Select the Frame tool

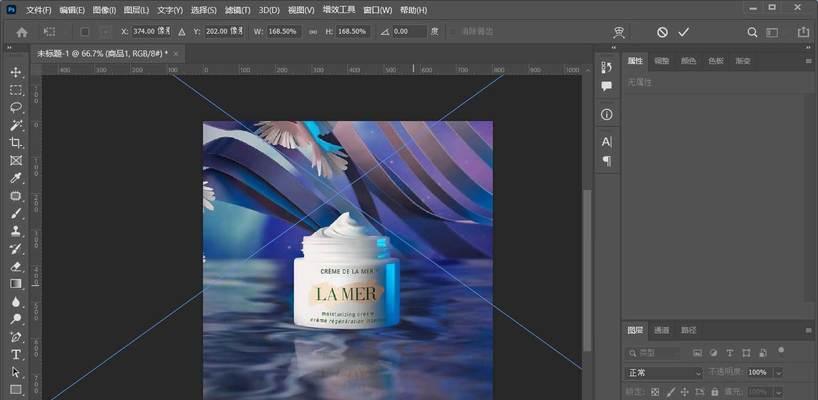coord(16,160)
